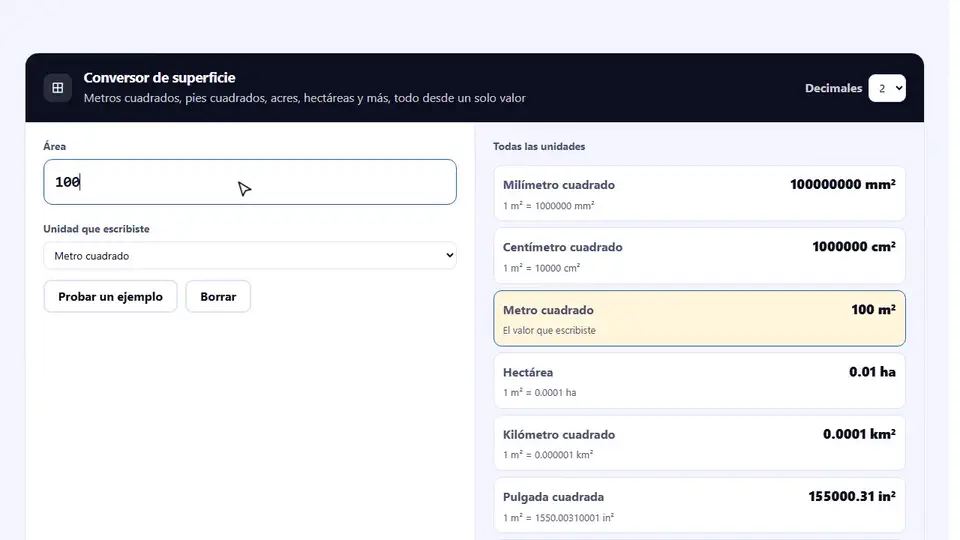Click the text El valor que escribiste

(x=549, y=330)
